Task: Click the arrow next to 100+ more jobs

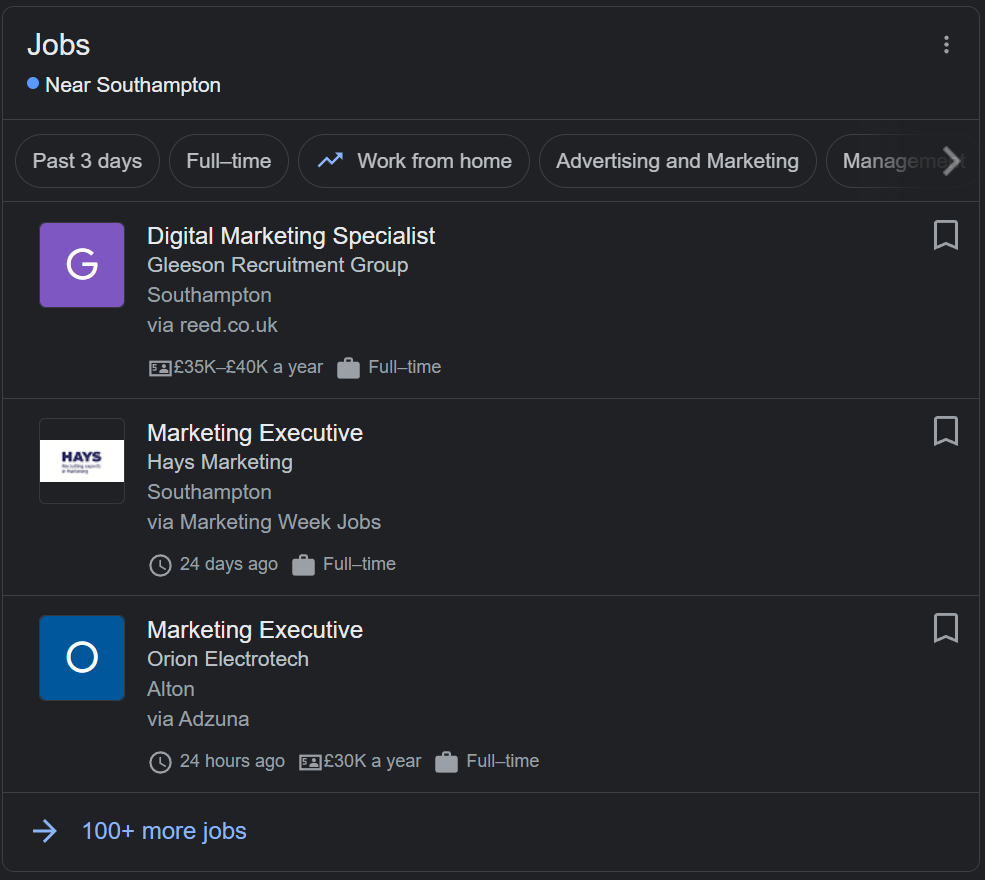Action: [45, 831]
